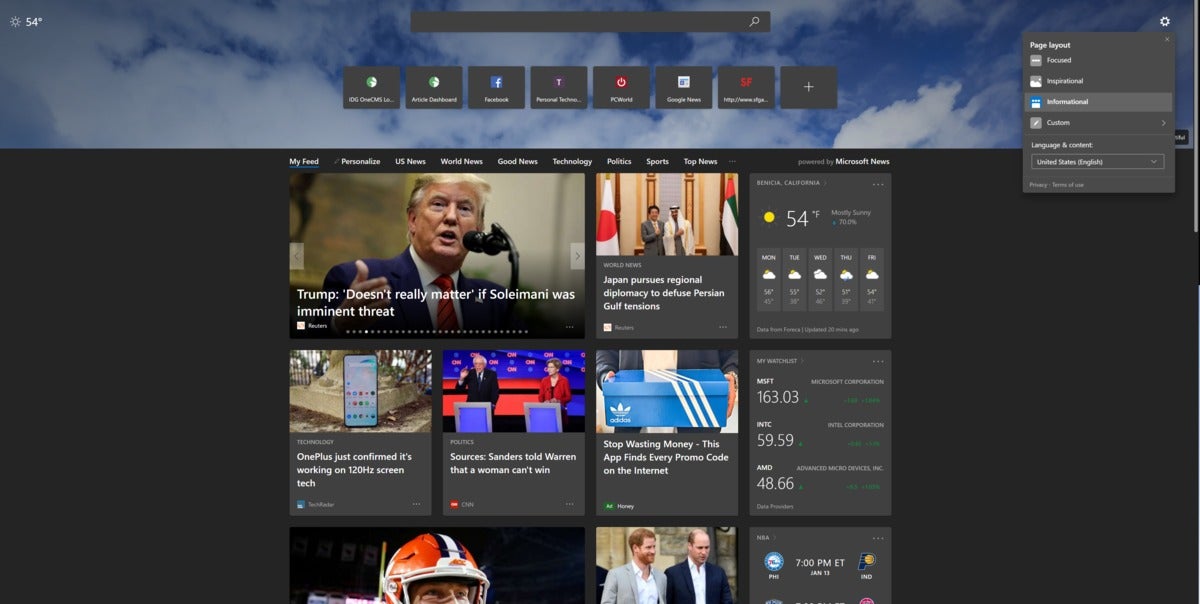
Task: Add a new quick link tile
Action: coord(809,87)
